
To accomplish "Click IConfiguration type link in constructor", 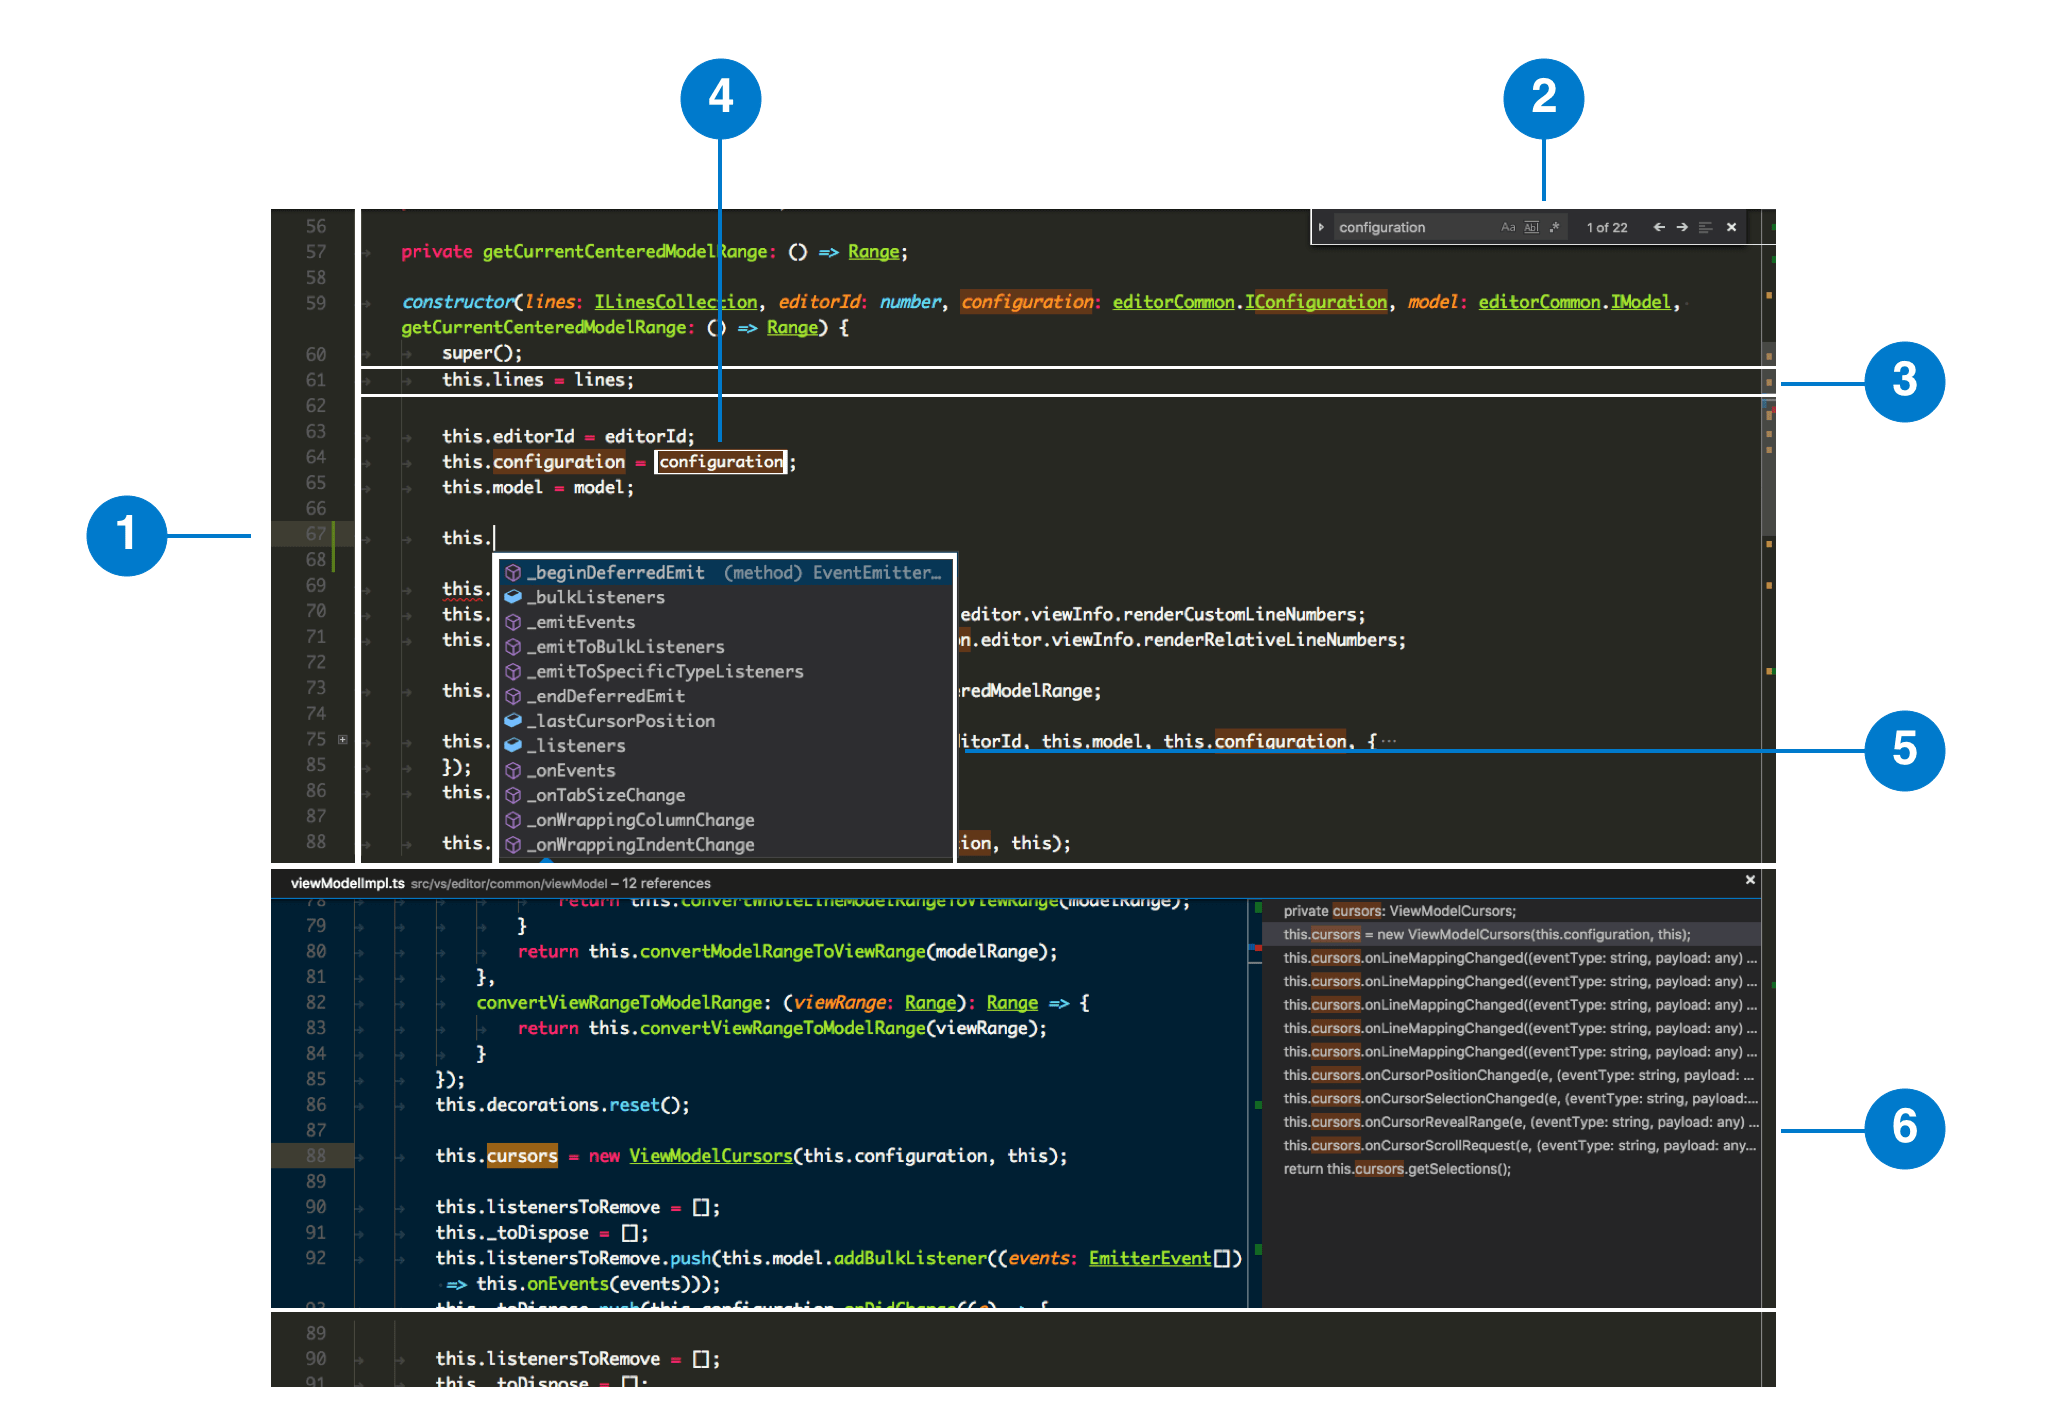I will (x=1316, y=302).
